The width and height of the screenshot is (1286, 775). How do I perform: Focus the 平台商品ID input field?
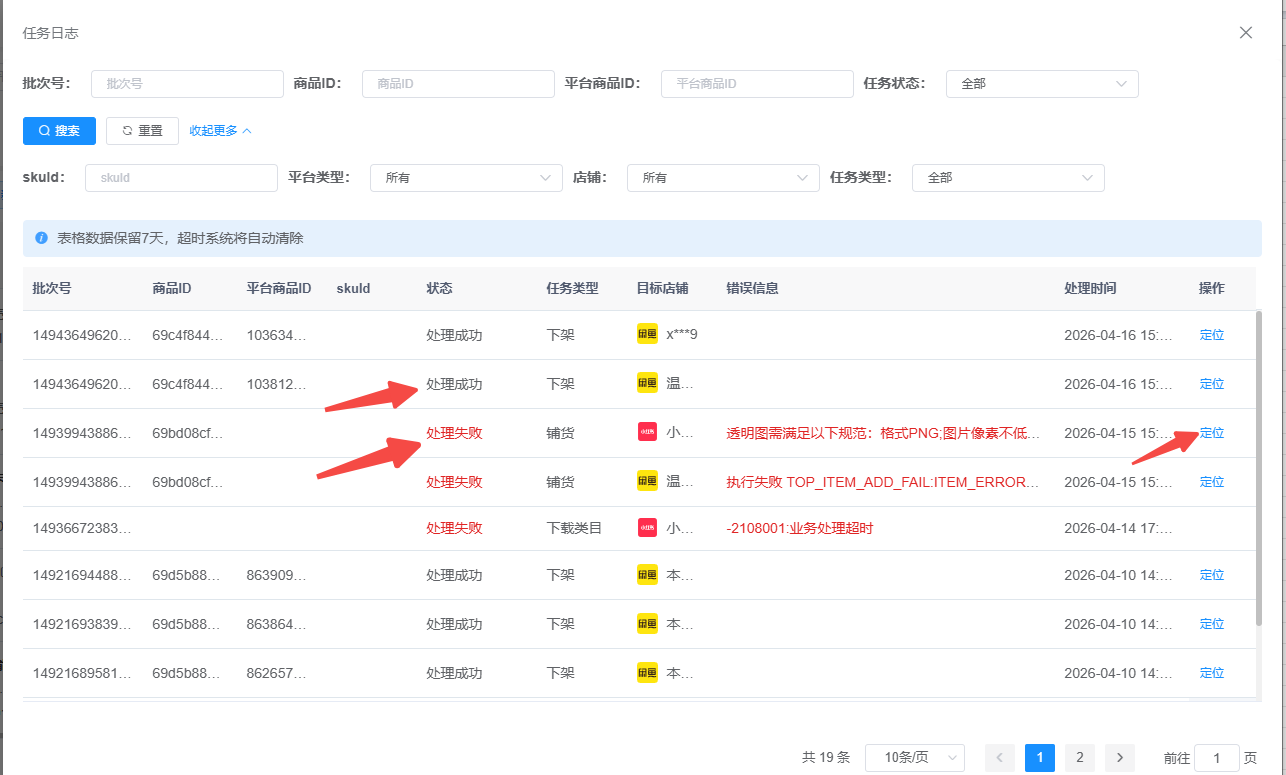757,84
